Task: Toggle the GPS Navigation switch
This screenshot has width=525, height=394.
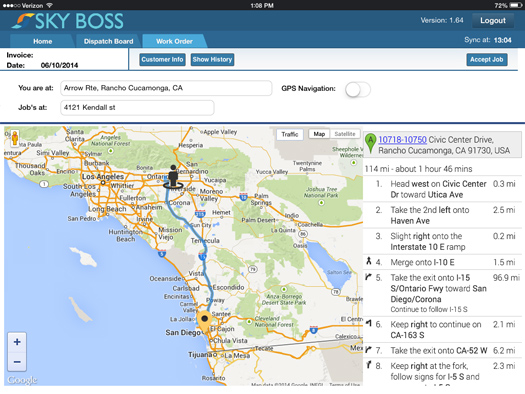Action: point(358,89)
